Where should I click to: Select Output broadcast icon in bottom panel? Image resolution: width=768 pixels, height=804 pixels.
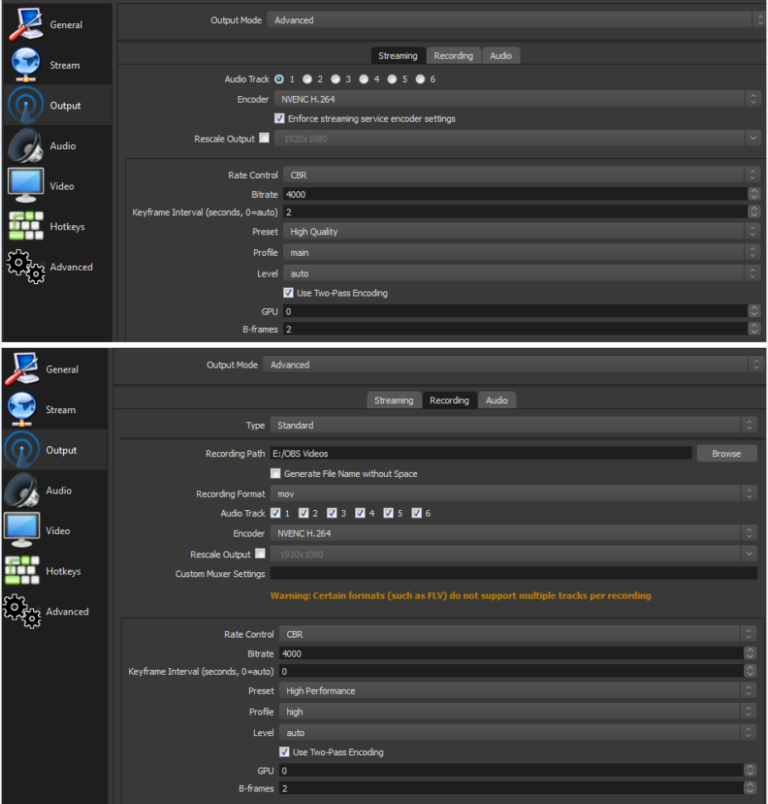point(22,450)
